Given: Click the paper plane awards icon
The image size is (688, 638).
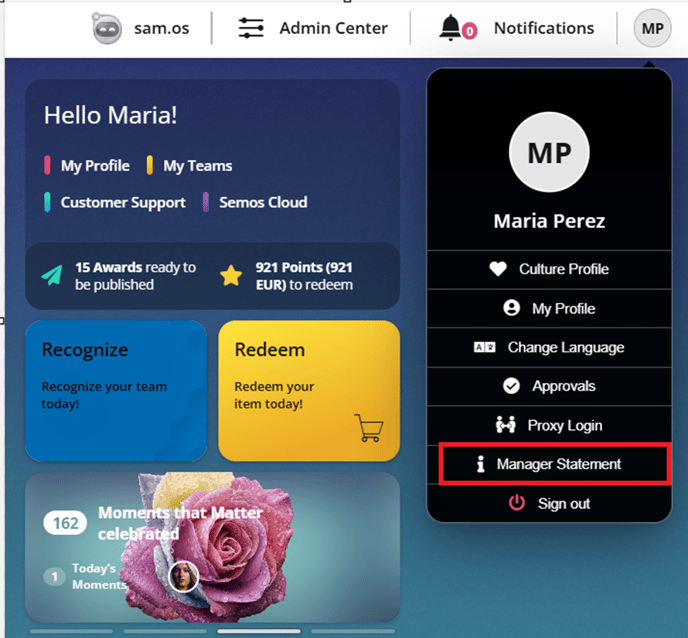Looking at the screenshot, I should click(52, 276).
